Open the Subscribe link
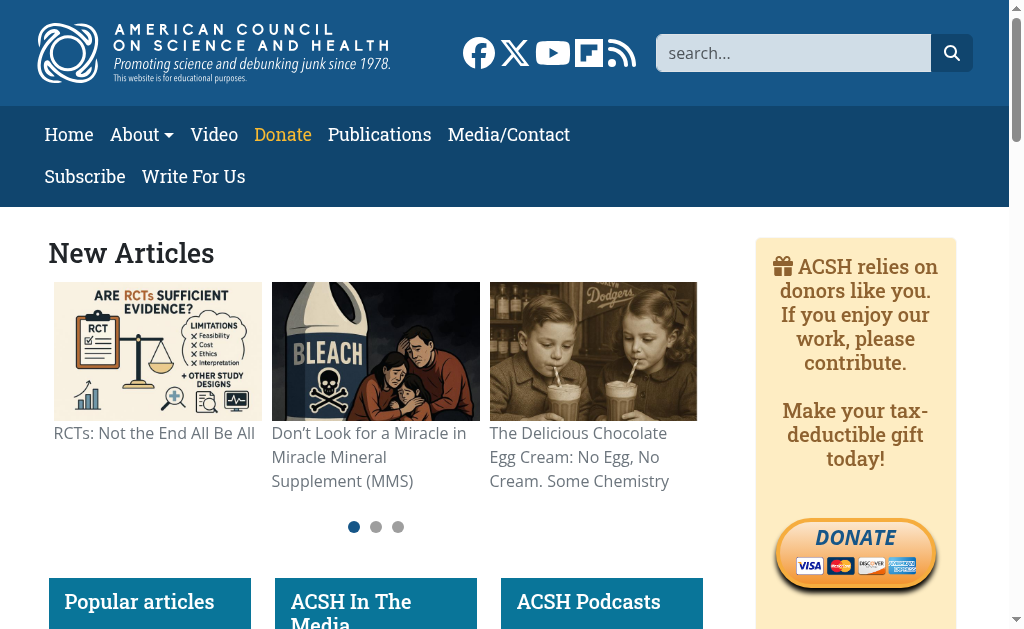1024x629 pixels. tap(85, 177)
